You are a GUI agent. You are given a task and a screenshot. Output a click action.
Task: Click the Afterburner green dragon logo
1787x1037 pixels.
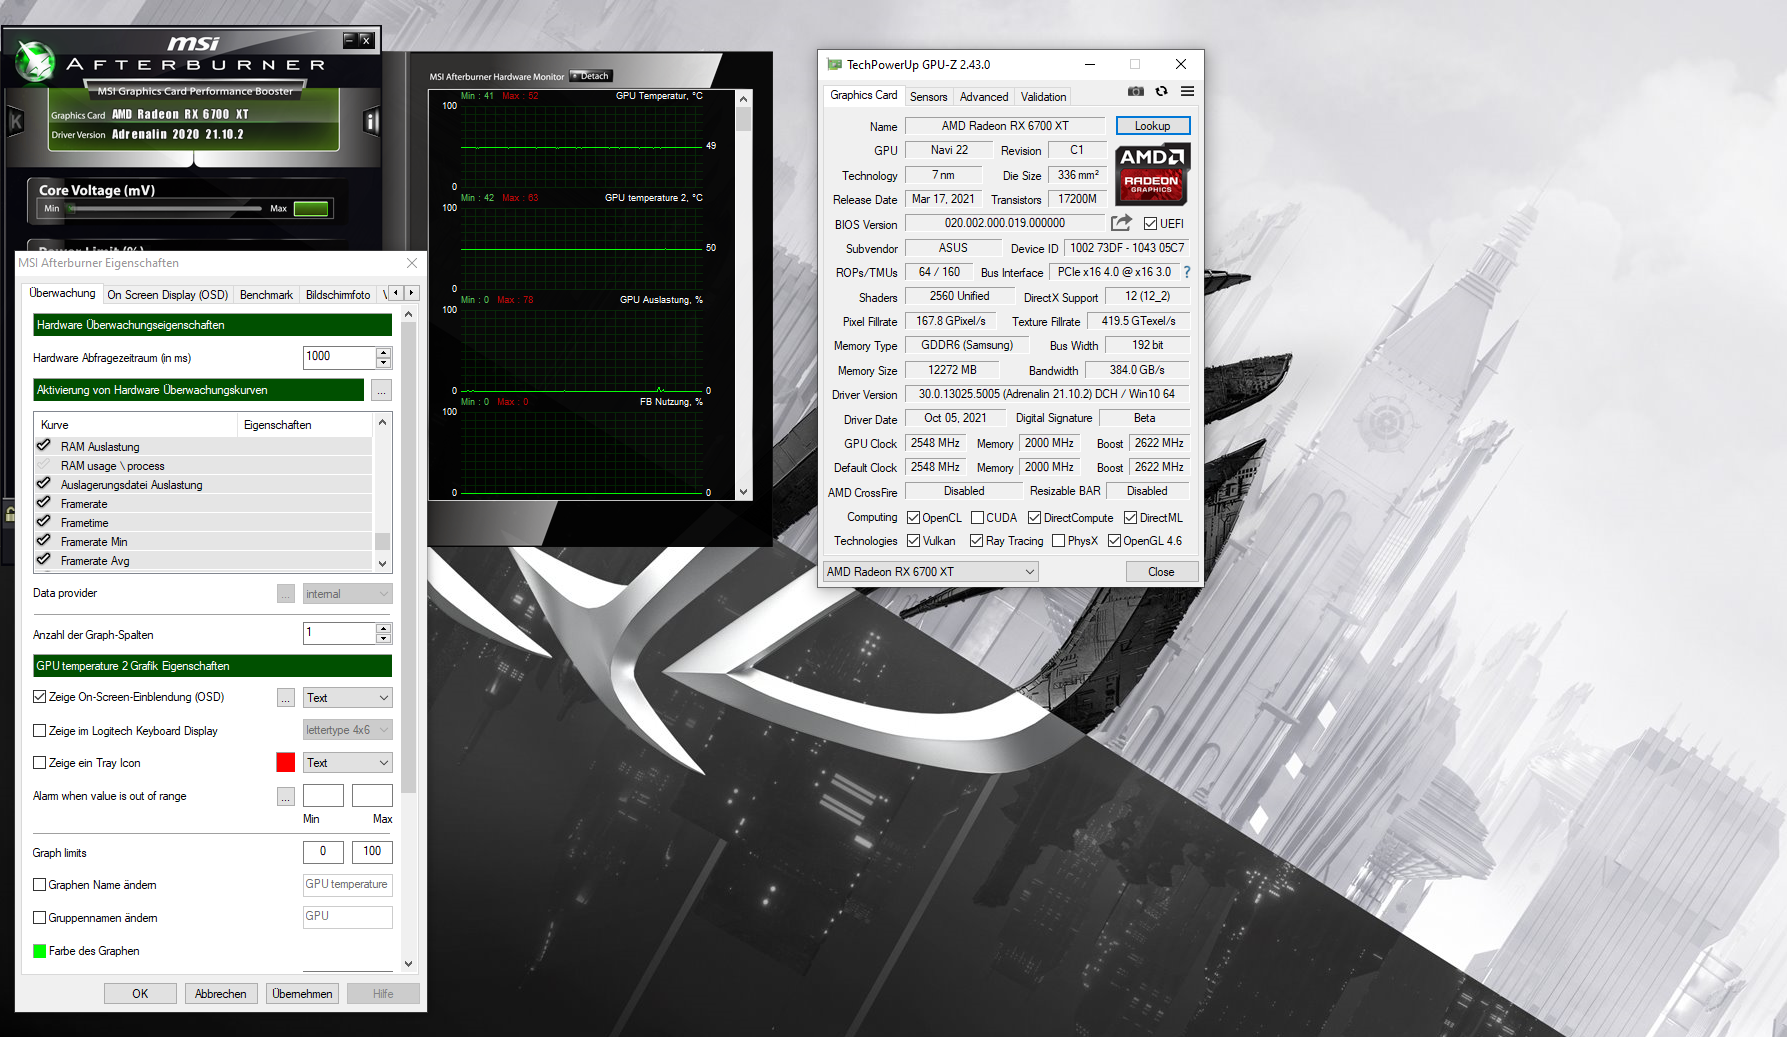click(x=36, y=62)
